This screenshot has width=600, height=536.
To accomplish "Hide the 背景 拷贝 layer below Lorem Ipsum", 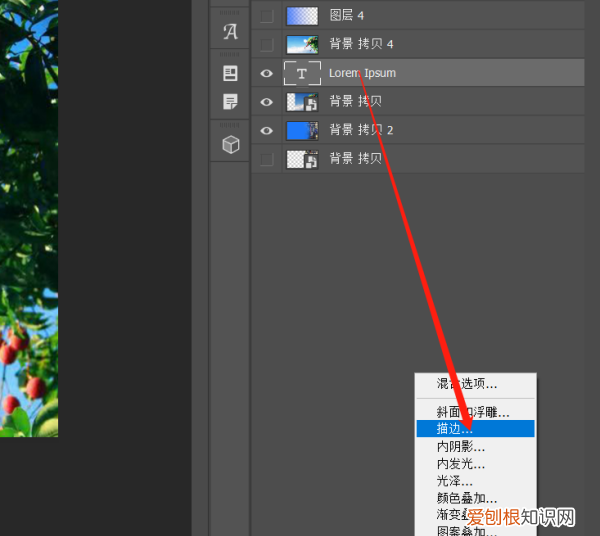I will pyautogui.click(x=267, y=102).
